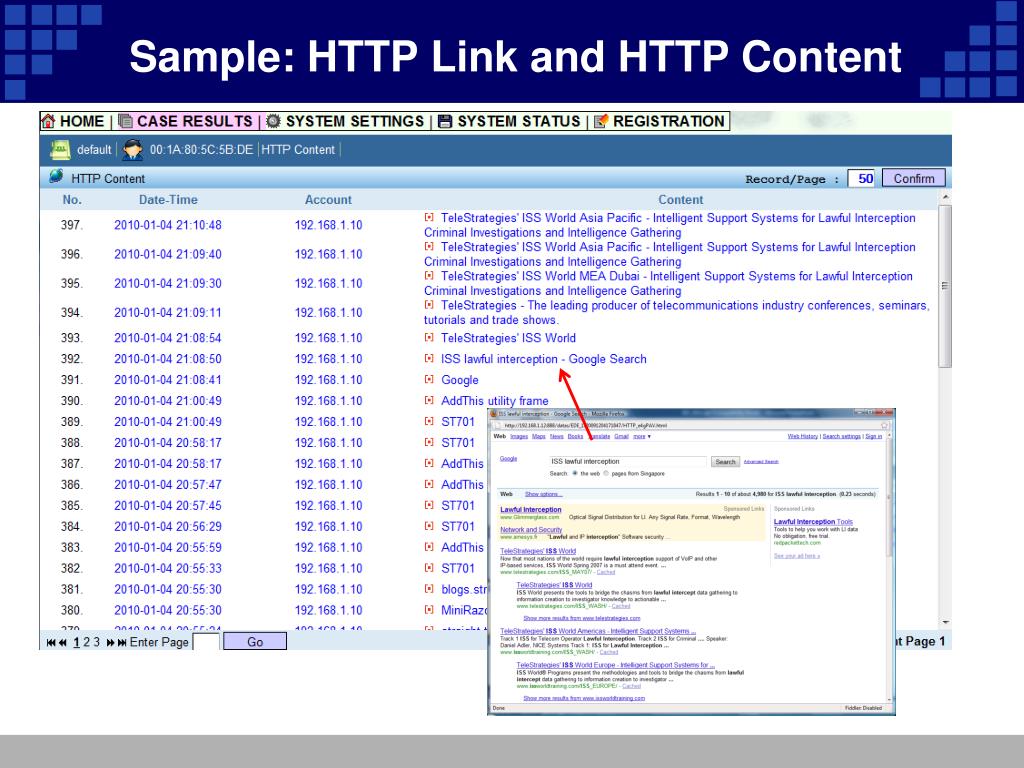Viewport: 1024px width, 768px height.
Task: Open SYSTEM STATUS in the menu bar
Action: (519, 121)
